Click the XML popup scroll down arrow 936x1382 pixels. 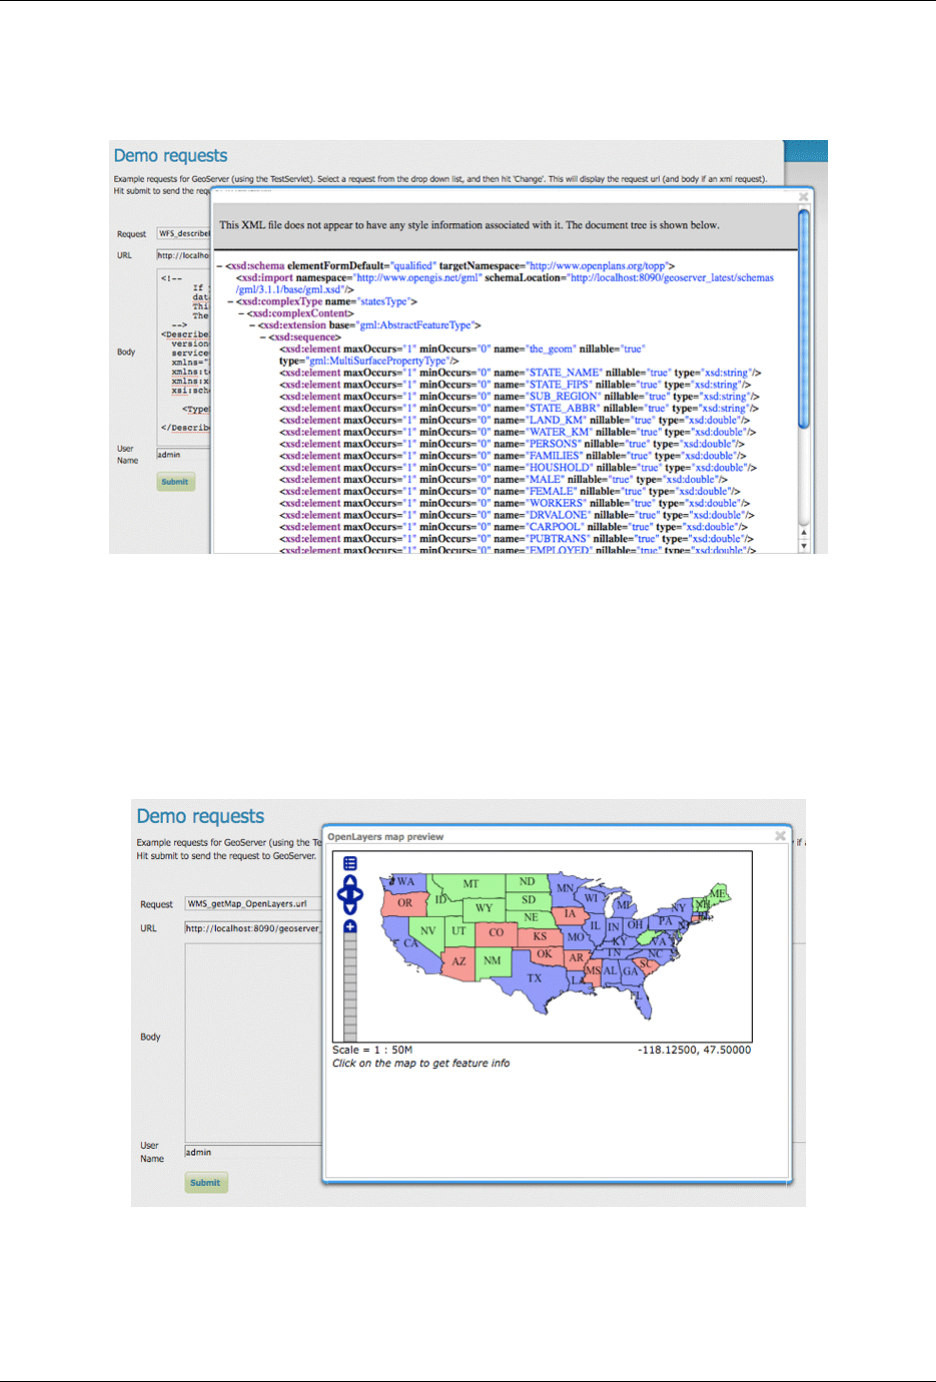click(x=803, y=546)
